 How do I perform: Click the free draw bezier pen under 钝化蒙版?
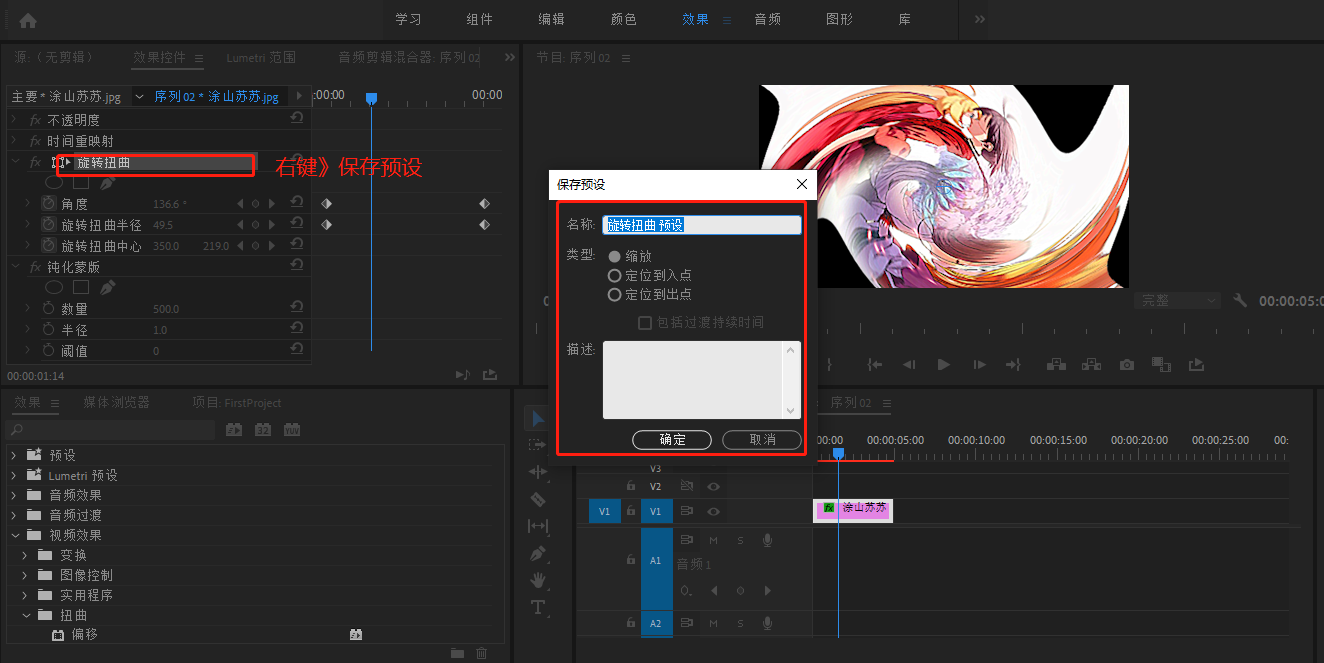tap(107, 288)
